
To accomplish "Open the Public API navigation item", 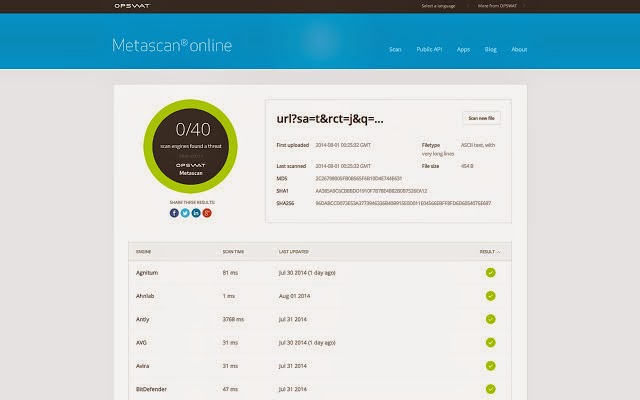I will (429, 49).
